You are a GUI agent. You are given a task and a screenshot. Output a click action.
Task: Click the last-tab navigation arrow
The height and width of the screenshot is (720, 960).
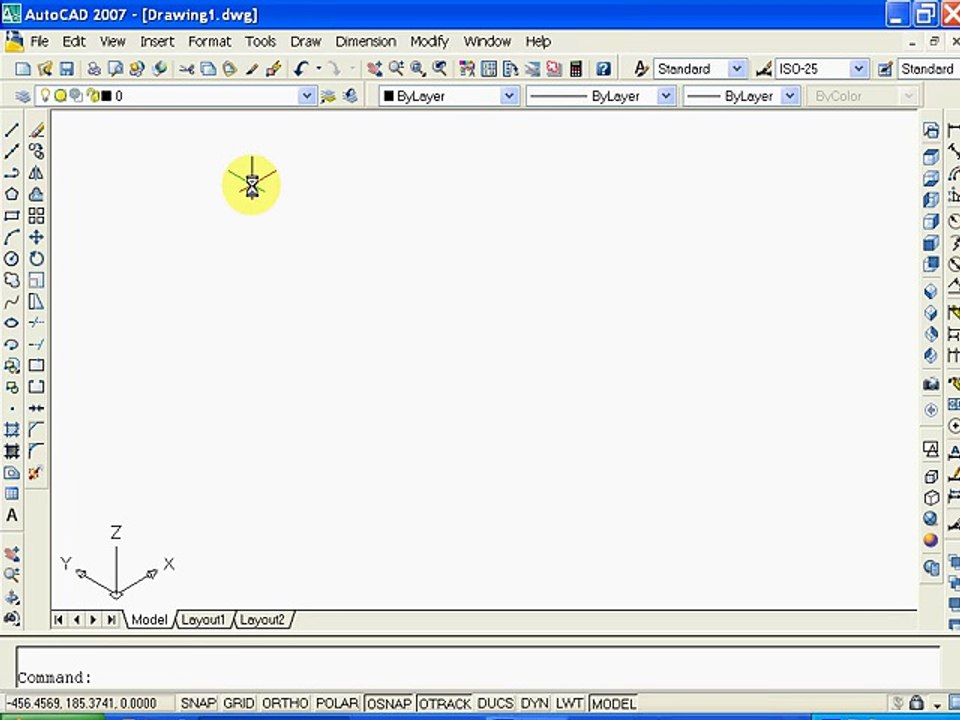click(111, 620)
